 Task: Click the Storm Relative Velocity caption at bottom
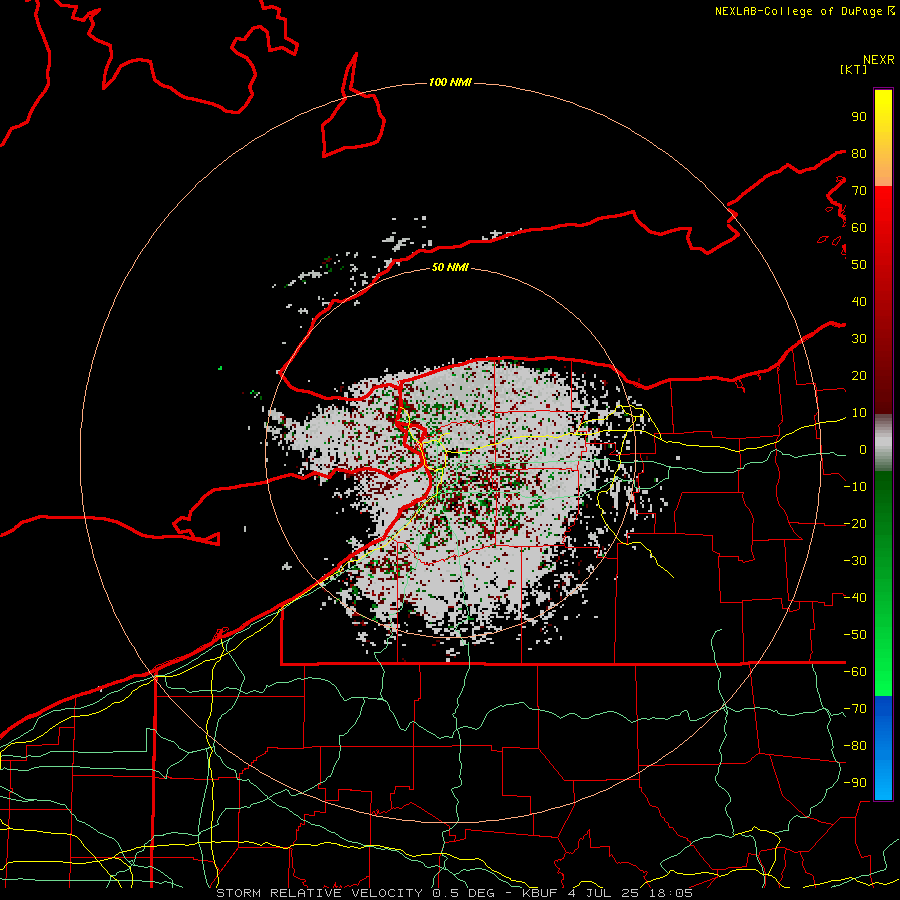[454, 893]
